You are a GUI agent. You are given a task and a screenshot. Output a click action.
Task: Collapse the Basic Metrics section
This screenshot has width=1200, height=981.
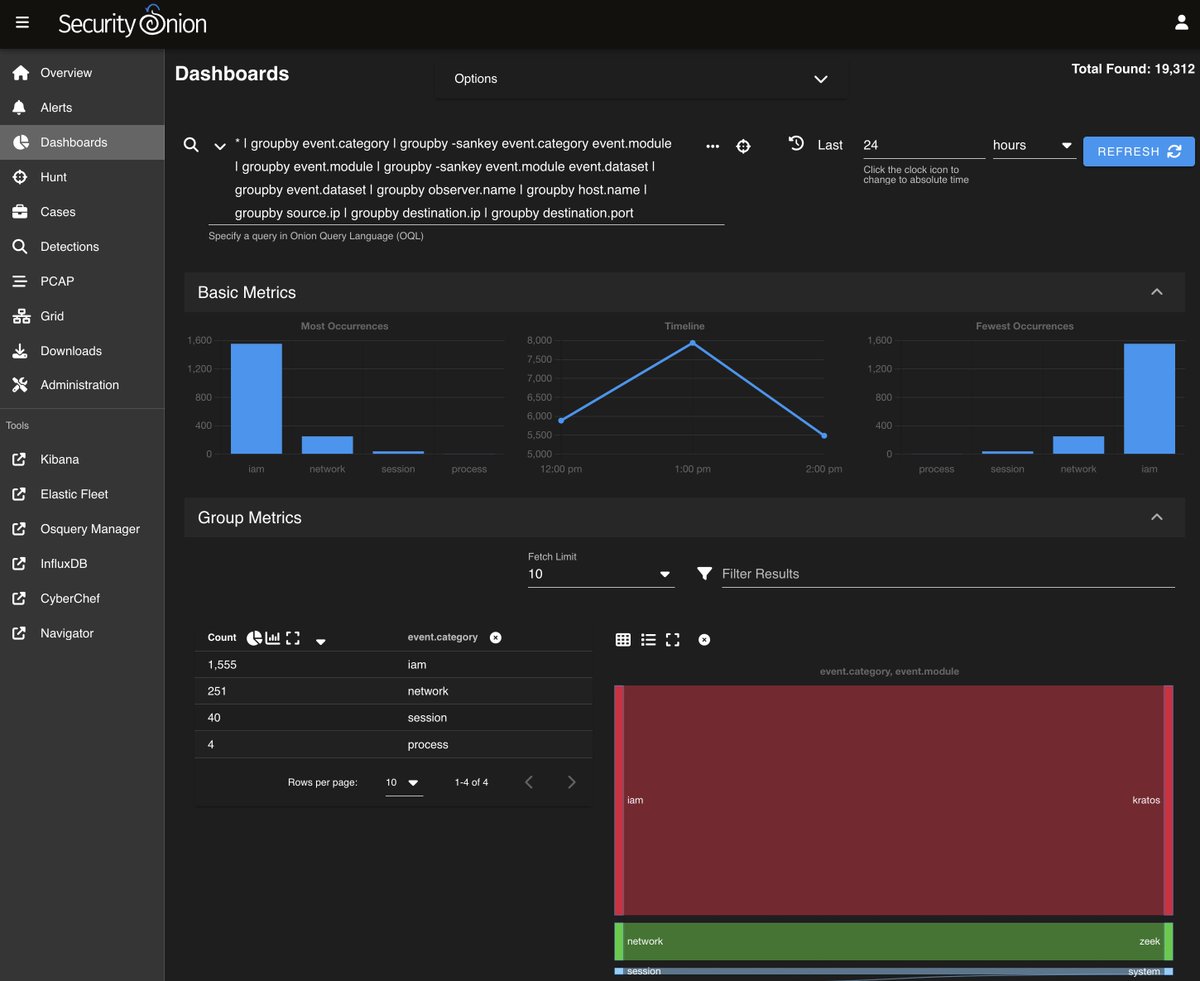pyautogui.click(x=1156, y=291)
